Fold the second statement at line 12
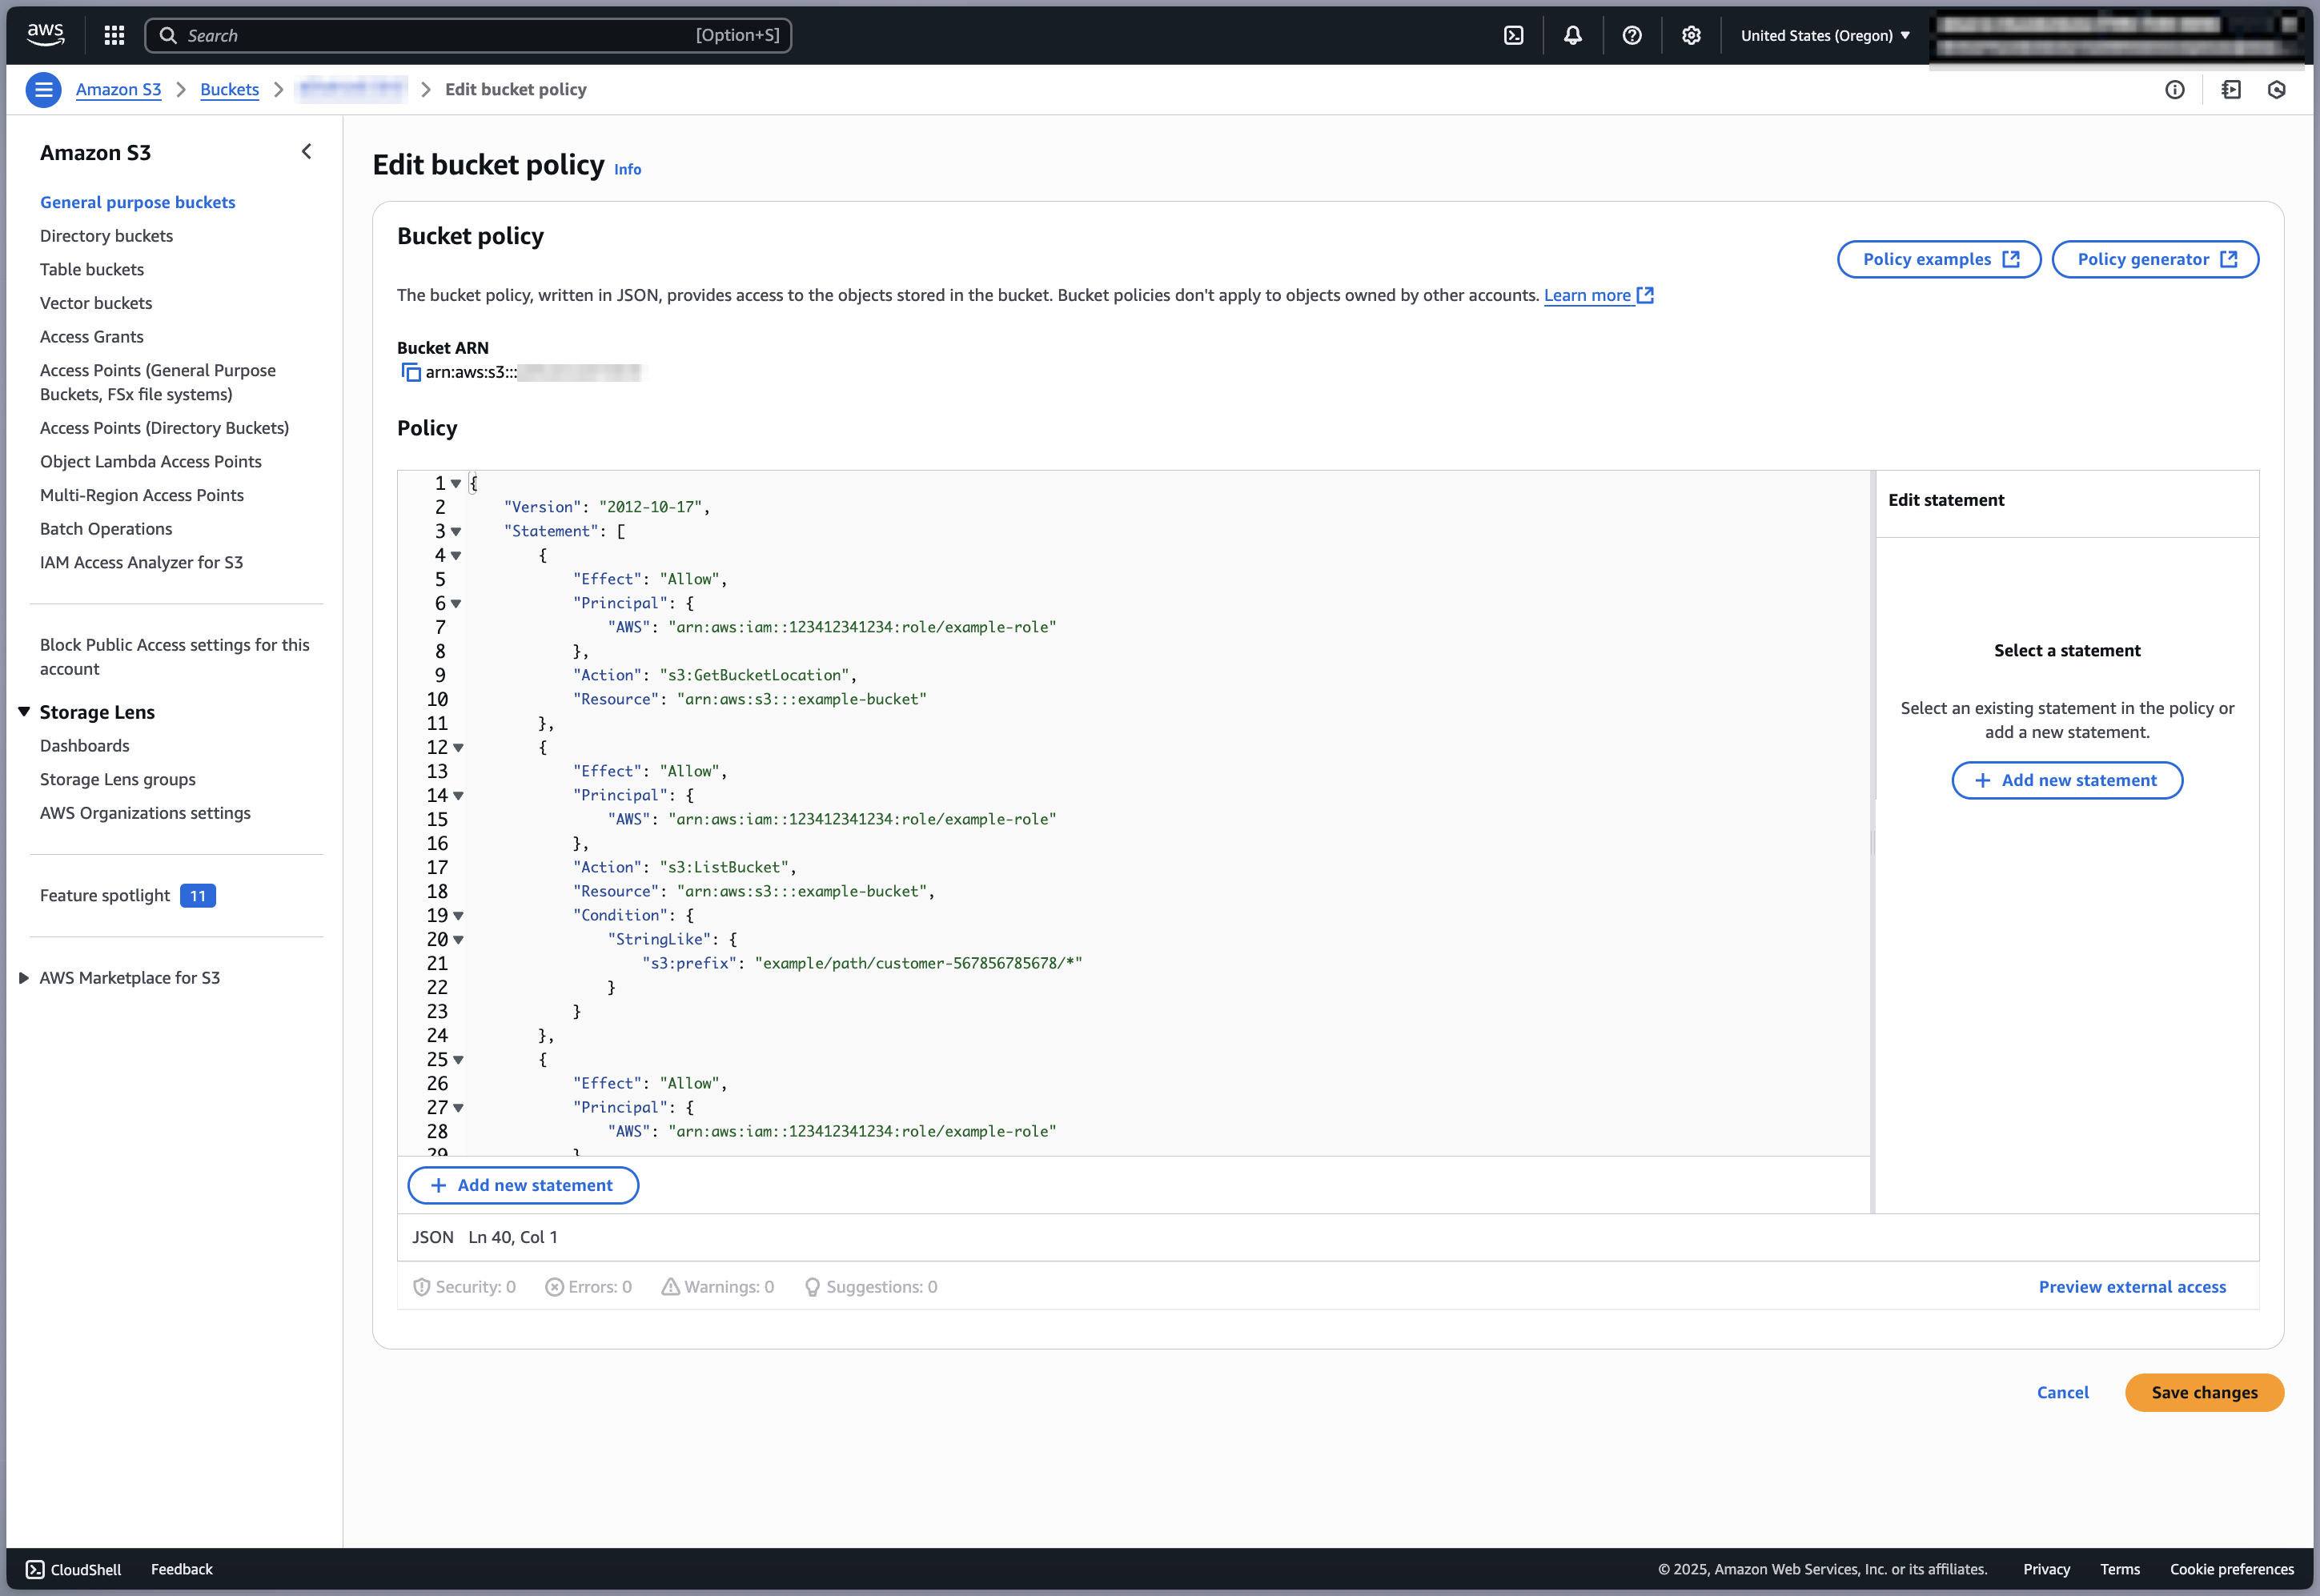 point(458,748)
